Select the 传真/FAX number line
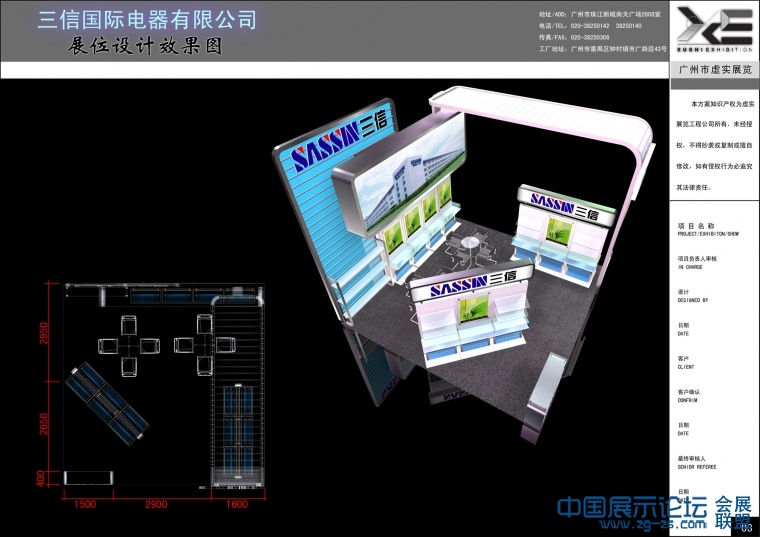Viewport: 760px width, 537px height. click(574, 37)
